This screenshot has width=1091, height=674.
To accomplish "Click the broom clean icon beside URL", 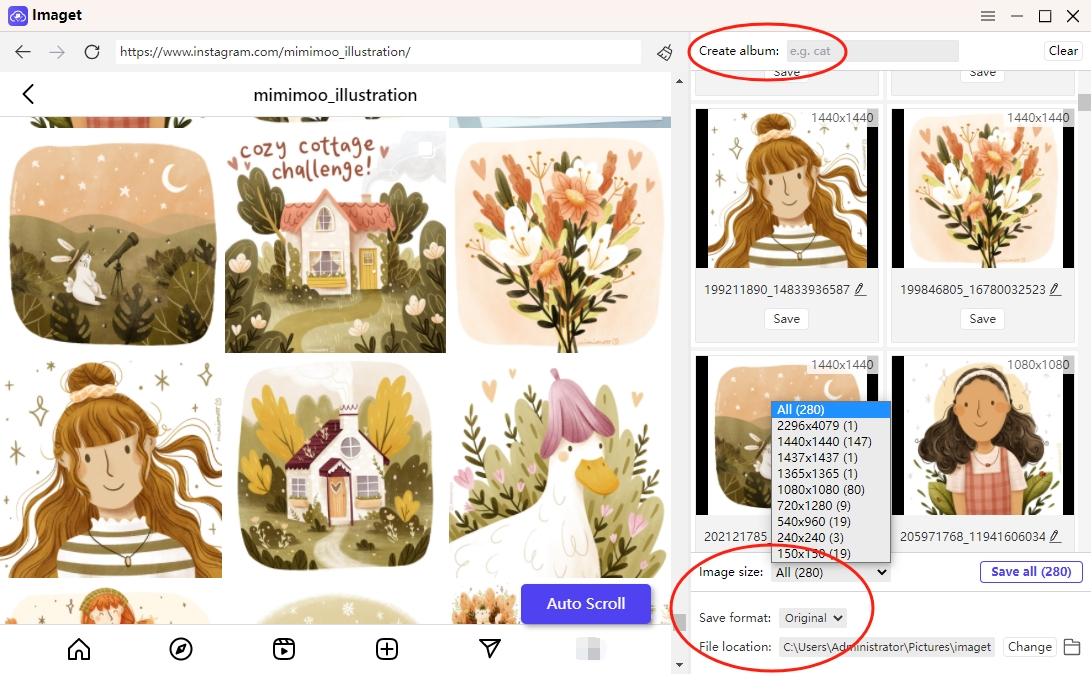I will coord(664,52).
